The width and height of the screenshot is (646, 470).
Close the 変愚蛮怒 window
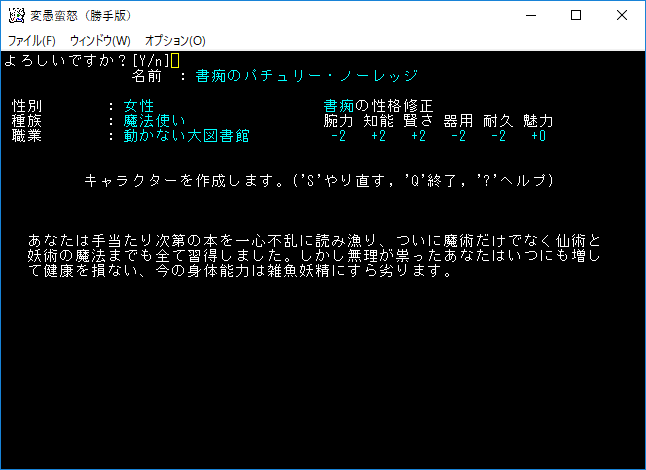622,15
